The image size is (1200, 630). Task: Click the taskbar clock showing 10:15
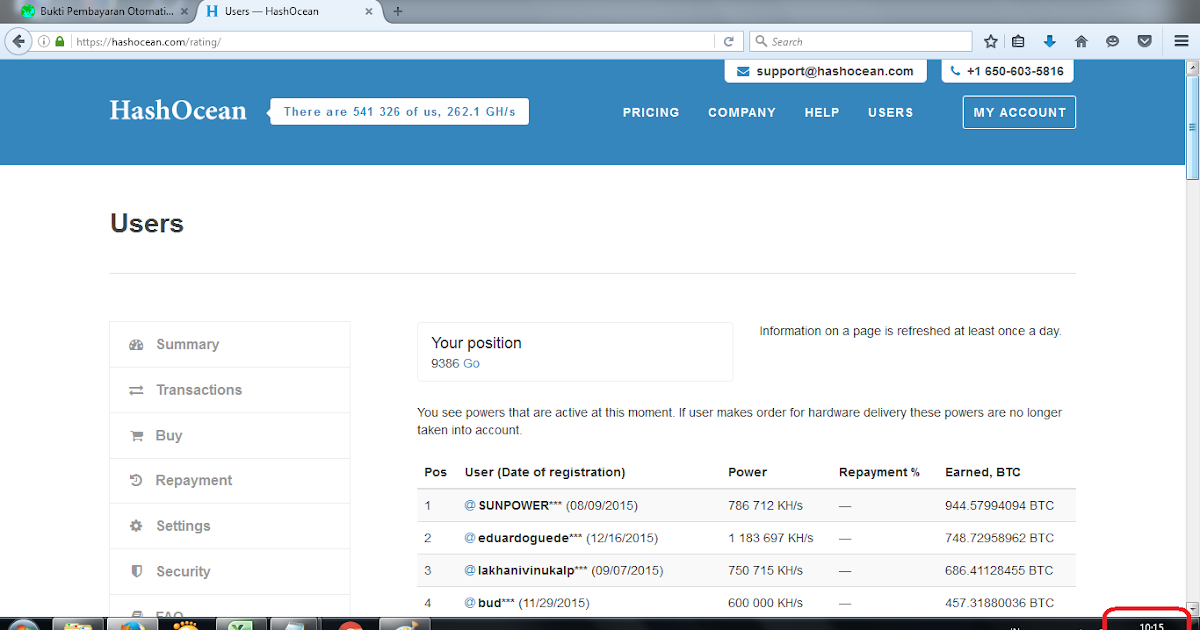click(1151, 626)
